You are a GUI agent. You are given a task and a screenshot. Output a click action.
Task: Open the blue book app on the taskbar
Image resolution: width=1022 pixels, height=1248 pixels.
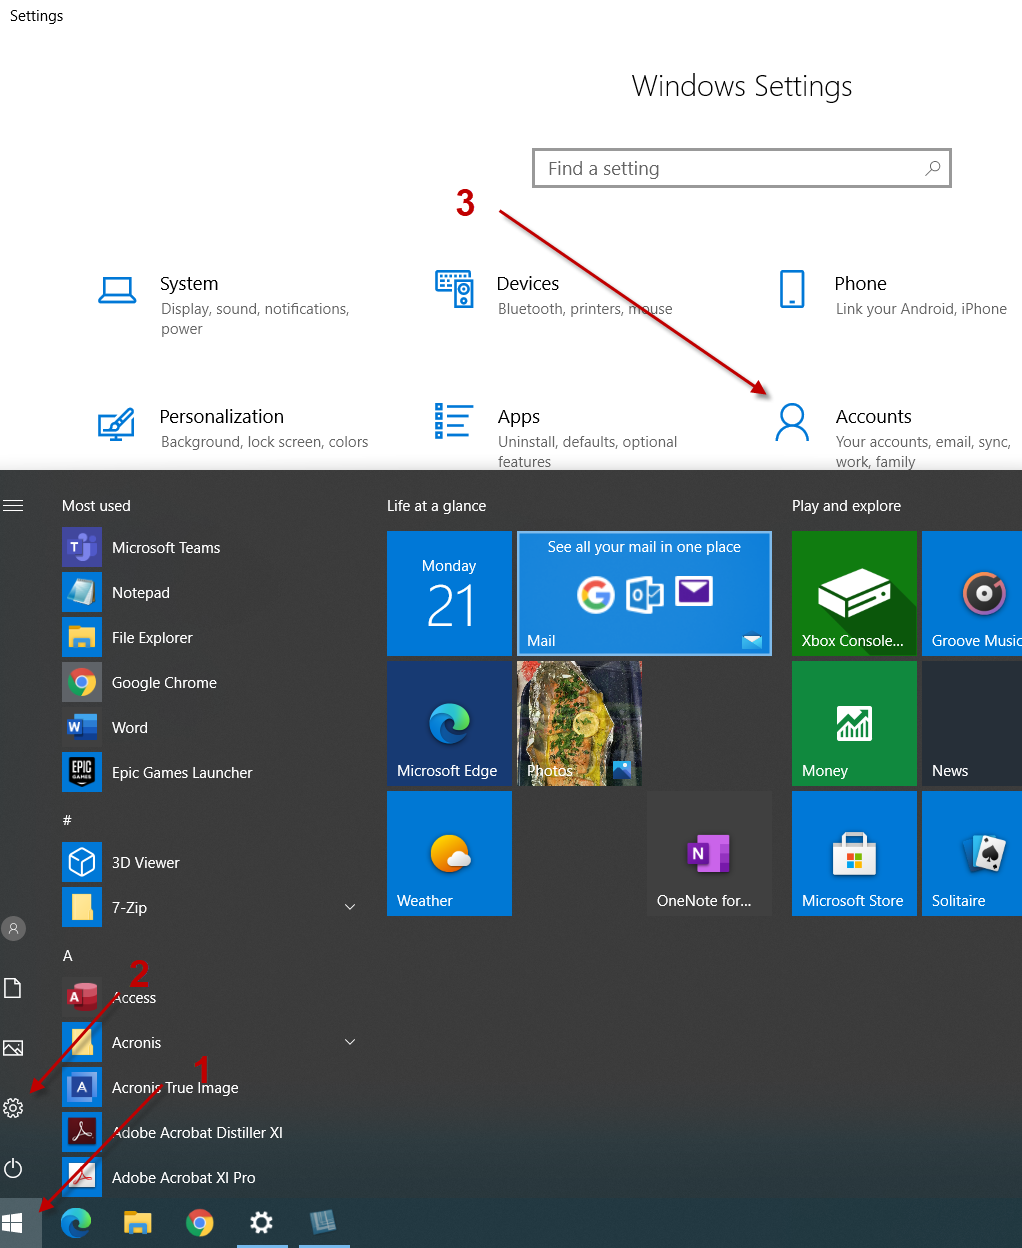click(x=323, y=1222)
